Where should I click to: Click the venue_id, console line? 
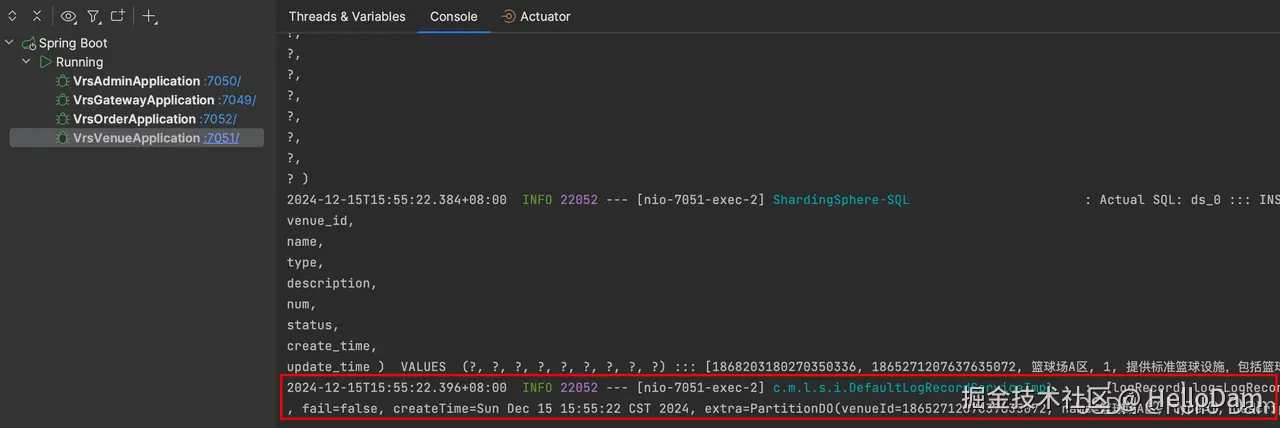pyautogui.click(x=321, y=221)
